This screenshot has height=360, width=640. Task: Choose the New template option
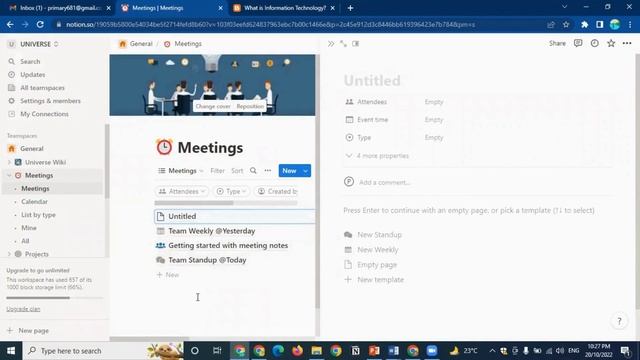pyautogui.click(x=380, y=280)
